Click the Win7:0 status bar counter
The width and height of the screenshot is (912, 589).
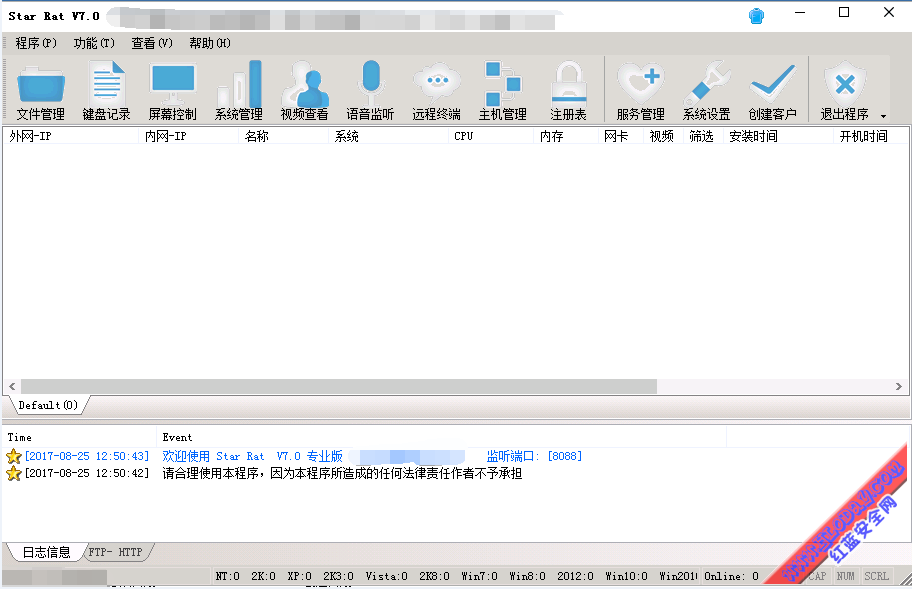[x=479, y=576]
